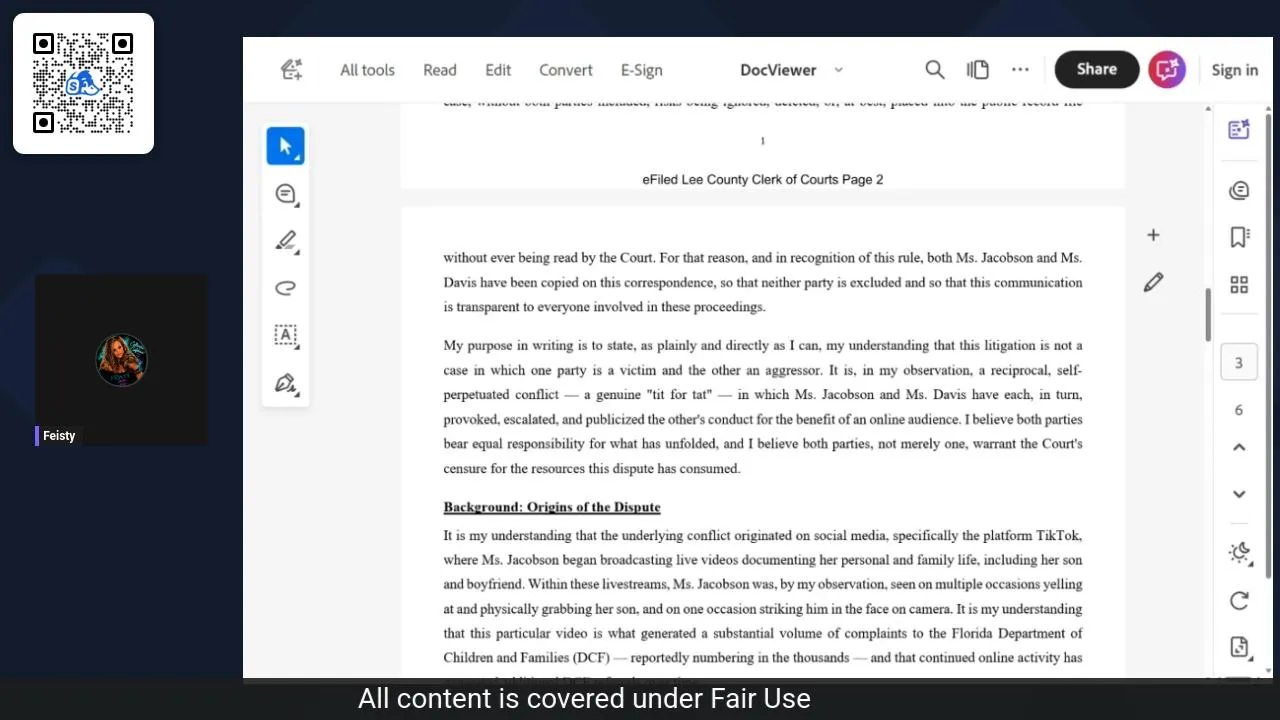Open the AI assistant tools icon
The height and width of the screenshot is (720, 1280).
pyautogui.click(x=291, y=69)
